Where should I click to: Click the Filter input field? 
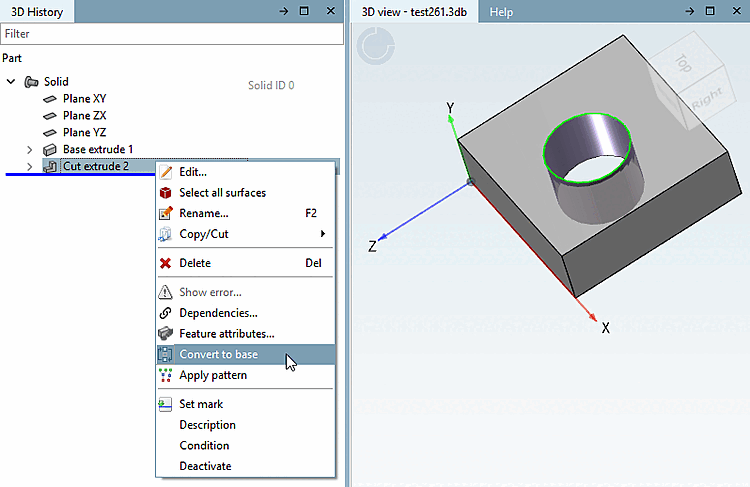pos(172,34)
